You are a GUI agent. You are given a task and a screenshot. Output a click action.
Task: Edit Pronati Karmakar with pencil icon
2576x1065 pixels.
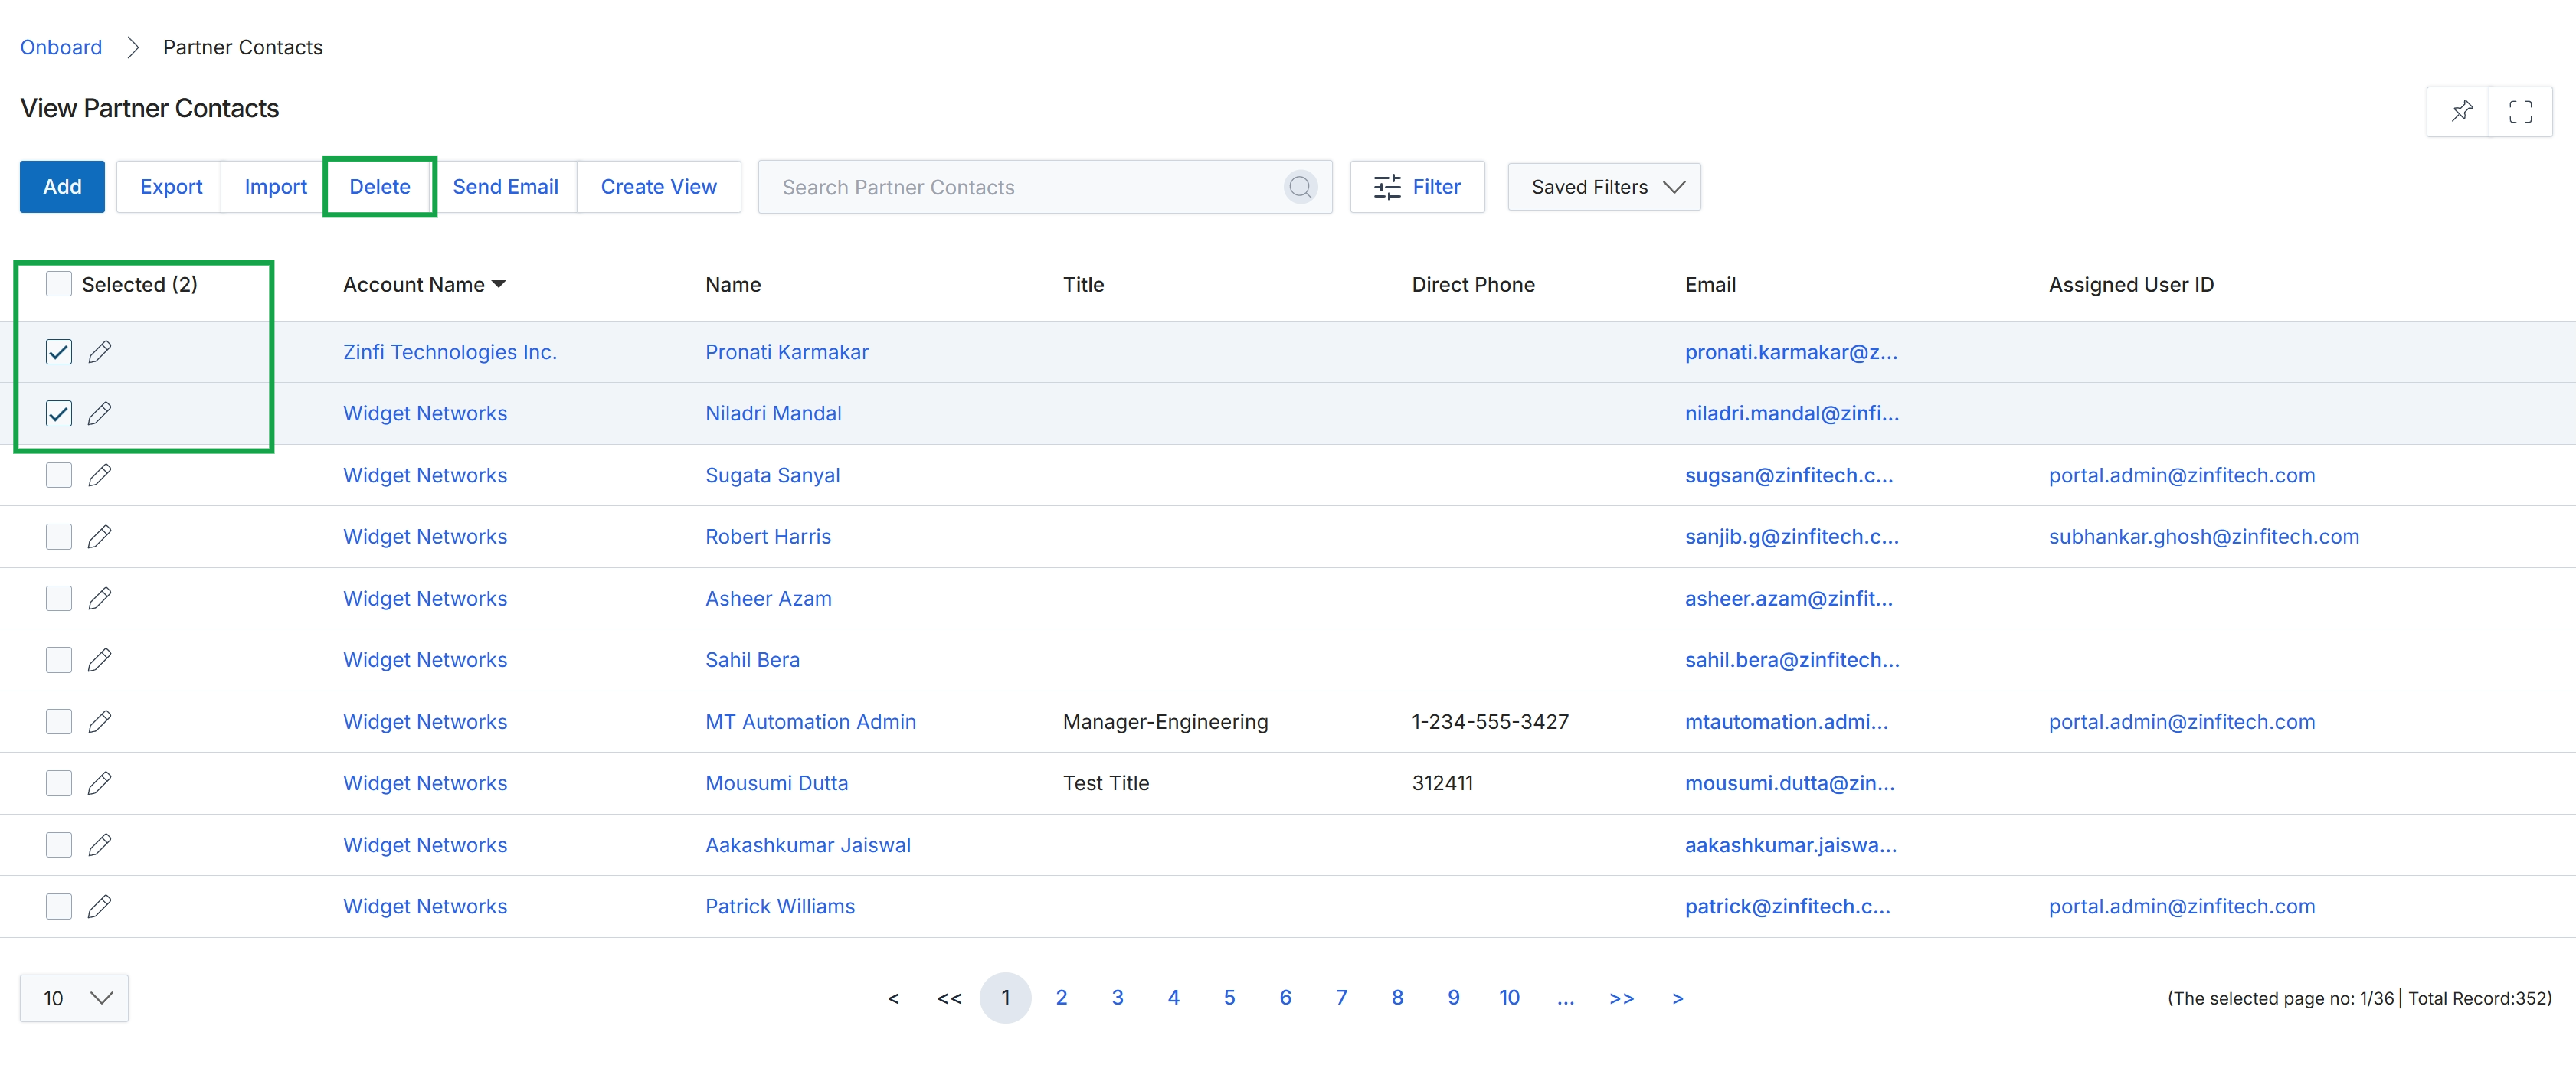click(99, 352)
